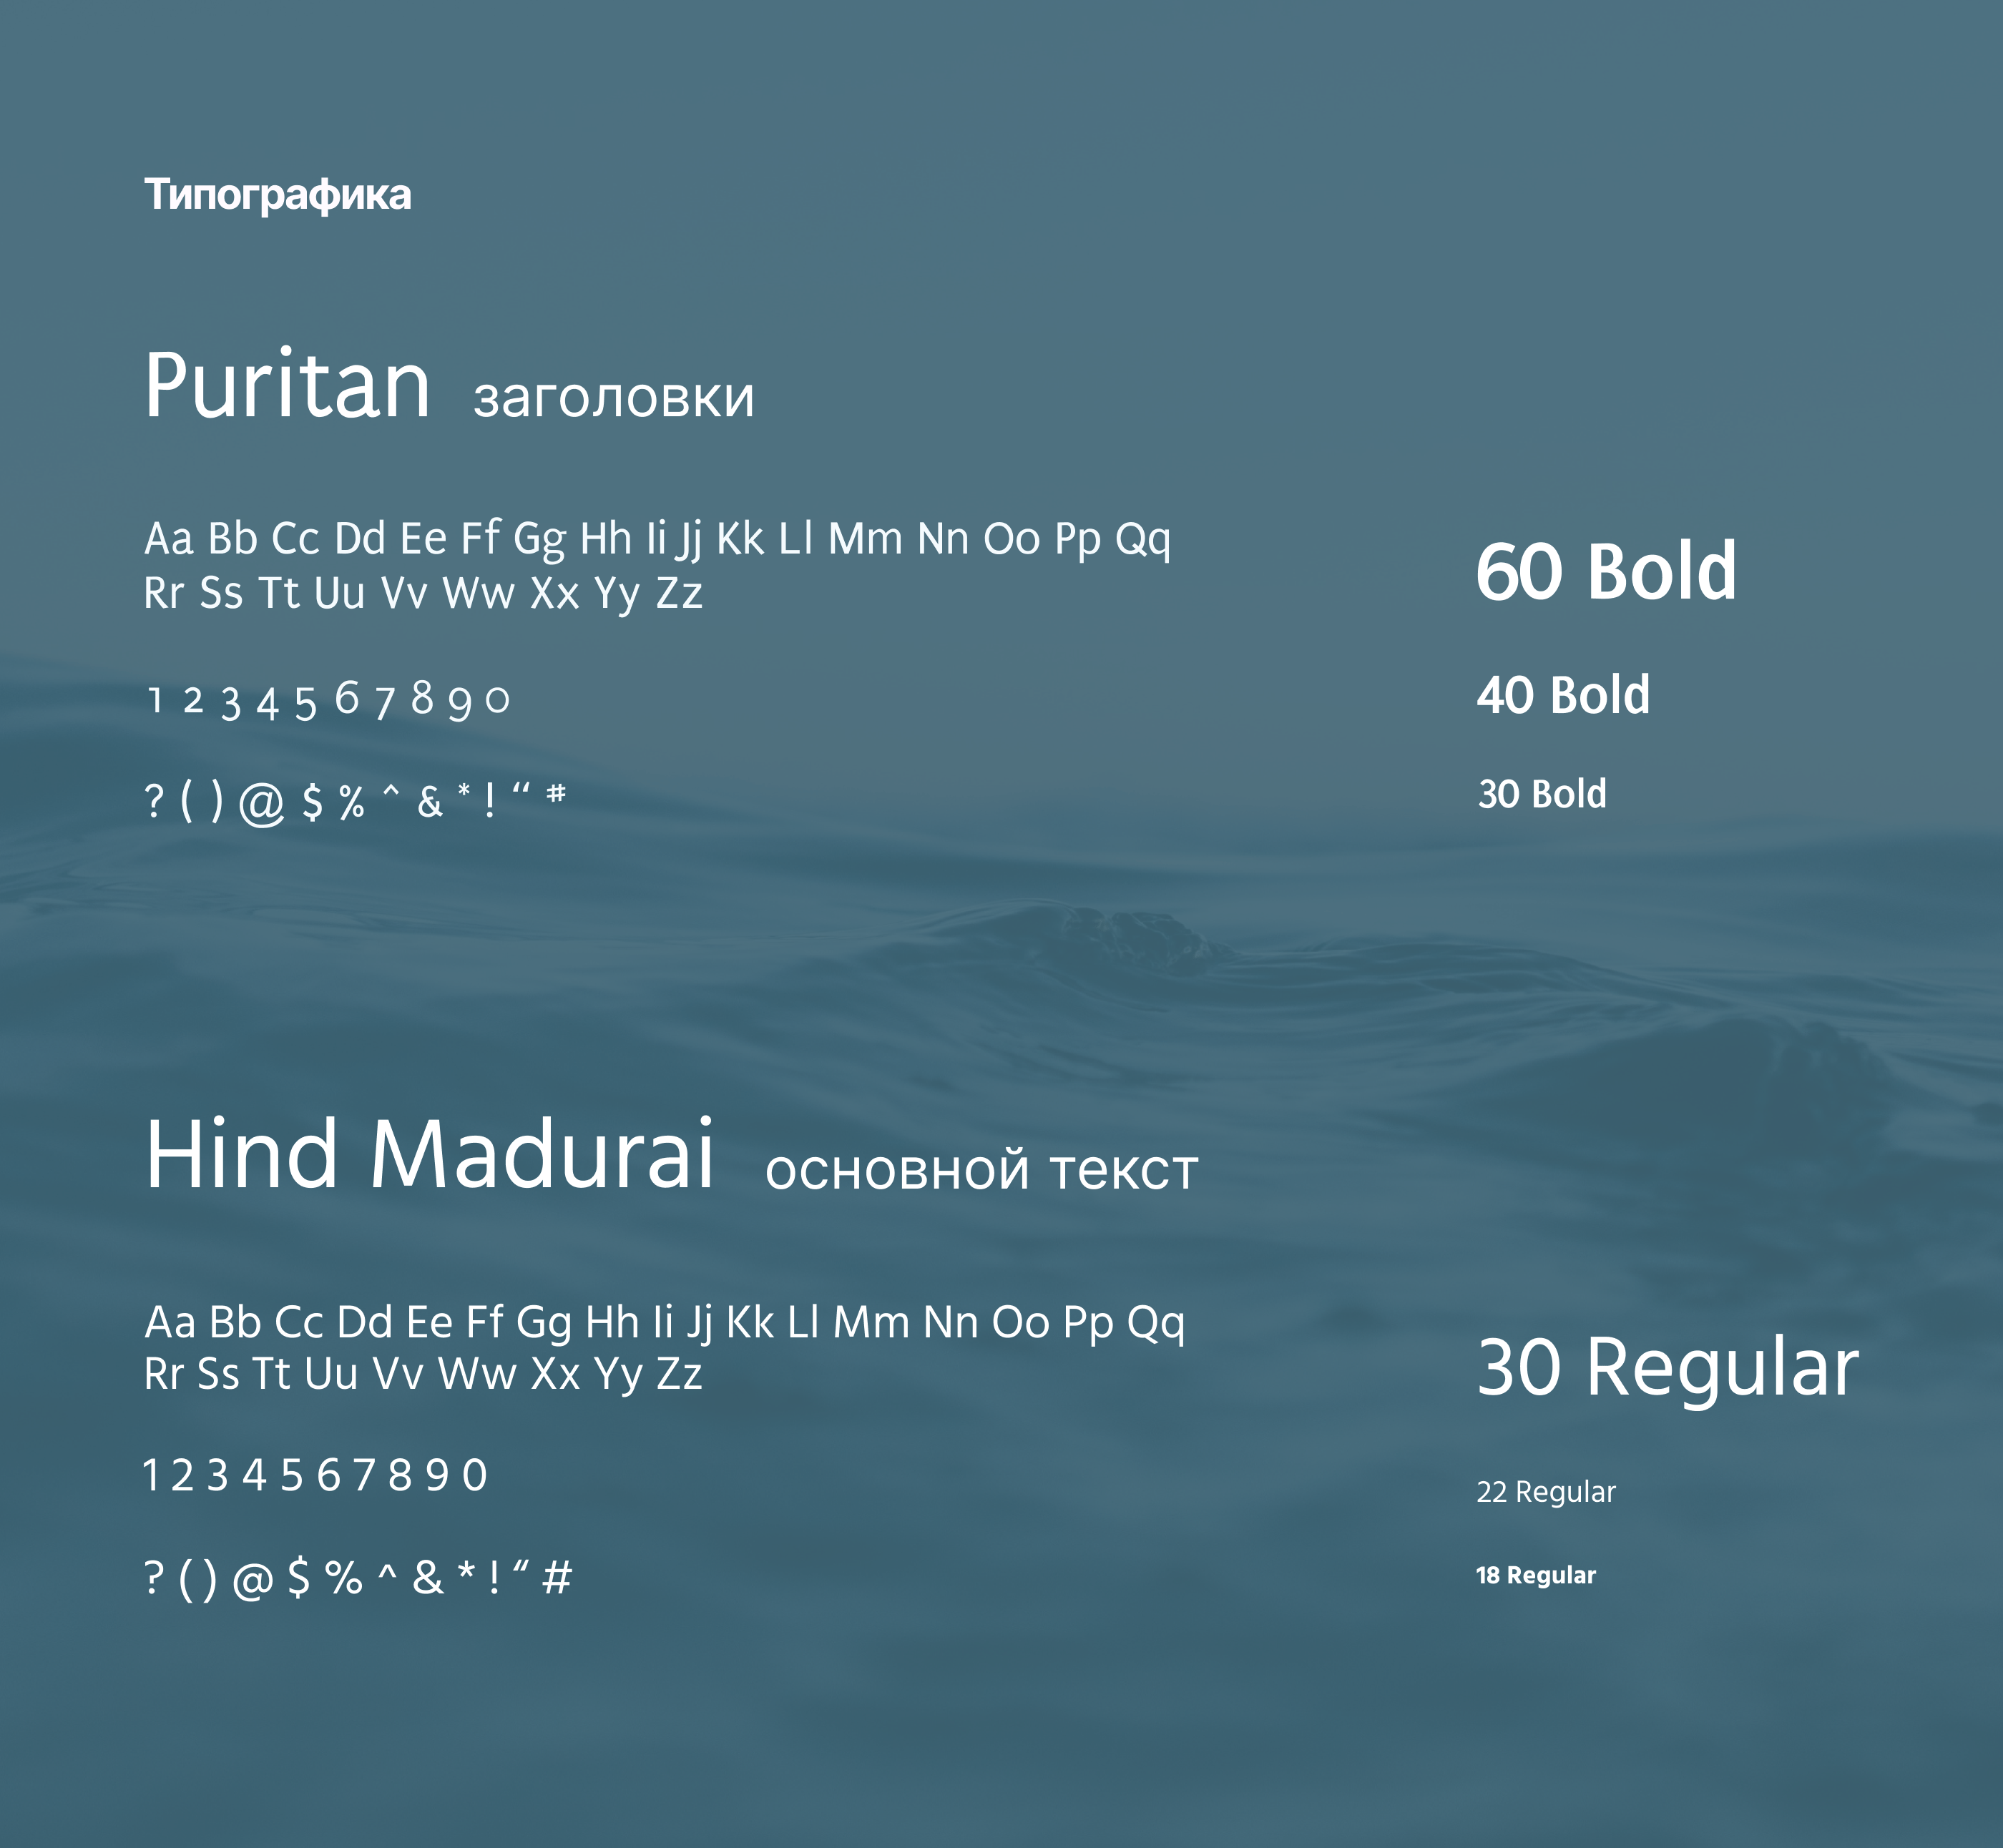Click digit 0 in Hind Madurai numerals row

pos(475,1476)
